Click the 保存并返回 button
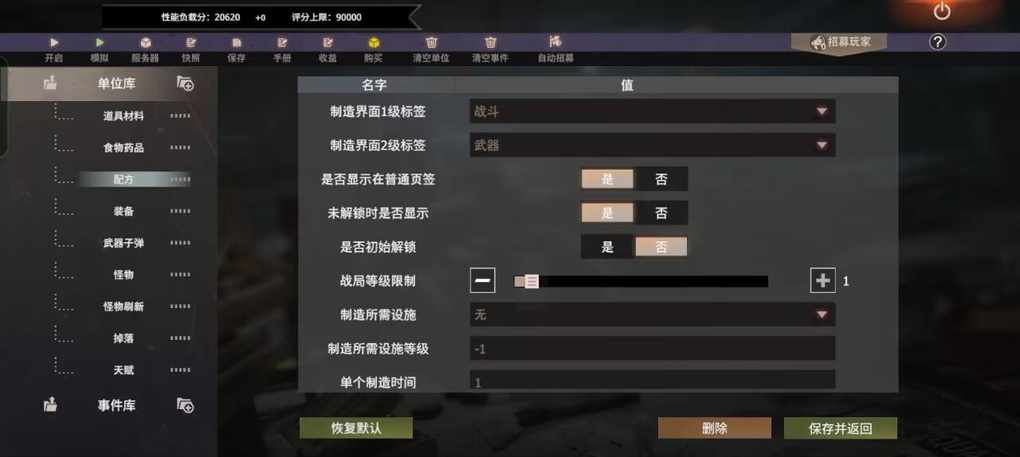1020x457 pixels. point(840,428)
